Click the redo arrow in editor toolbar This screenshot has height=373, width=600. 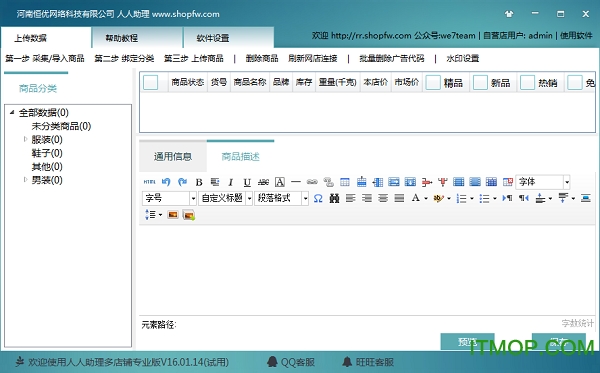tap(183, 182)
